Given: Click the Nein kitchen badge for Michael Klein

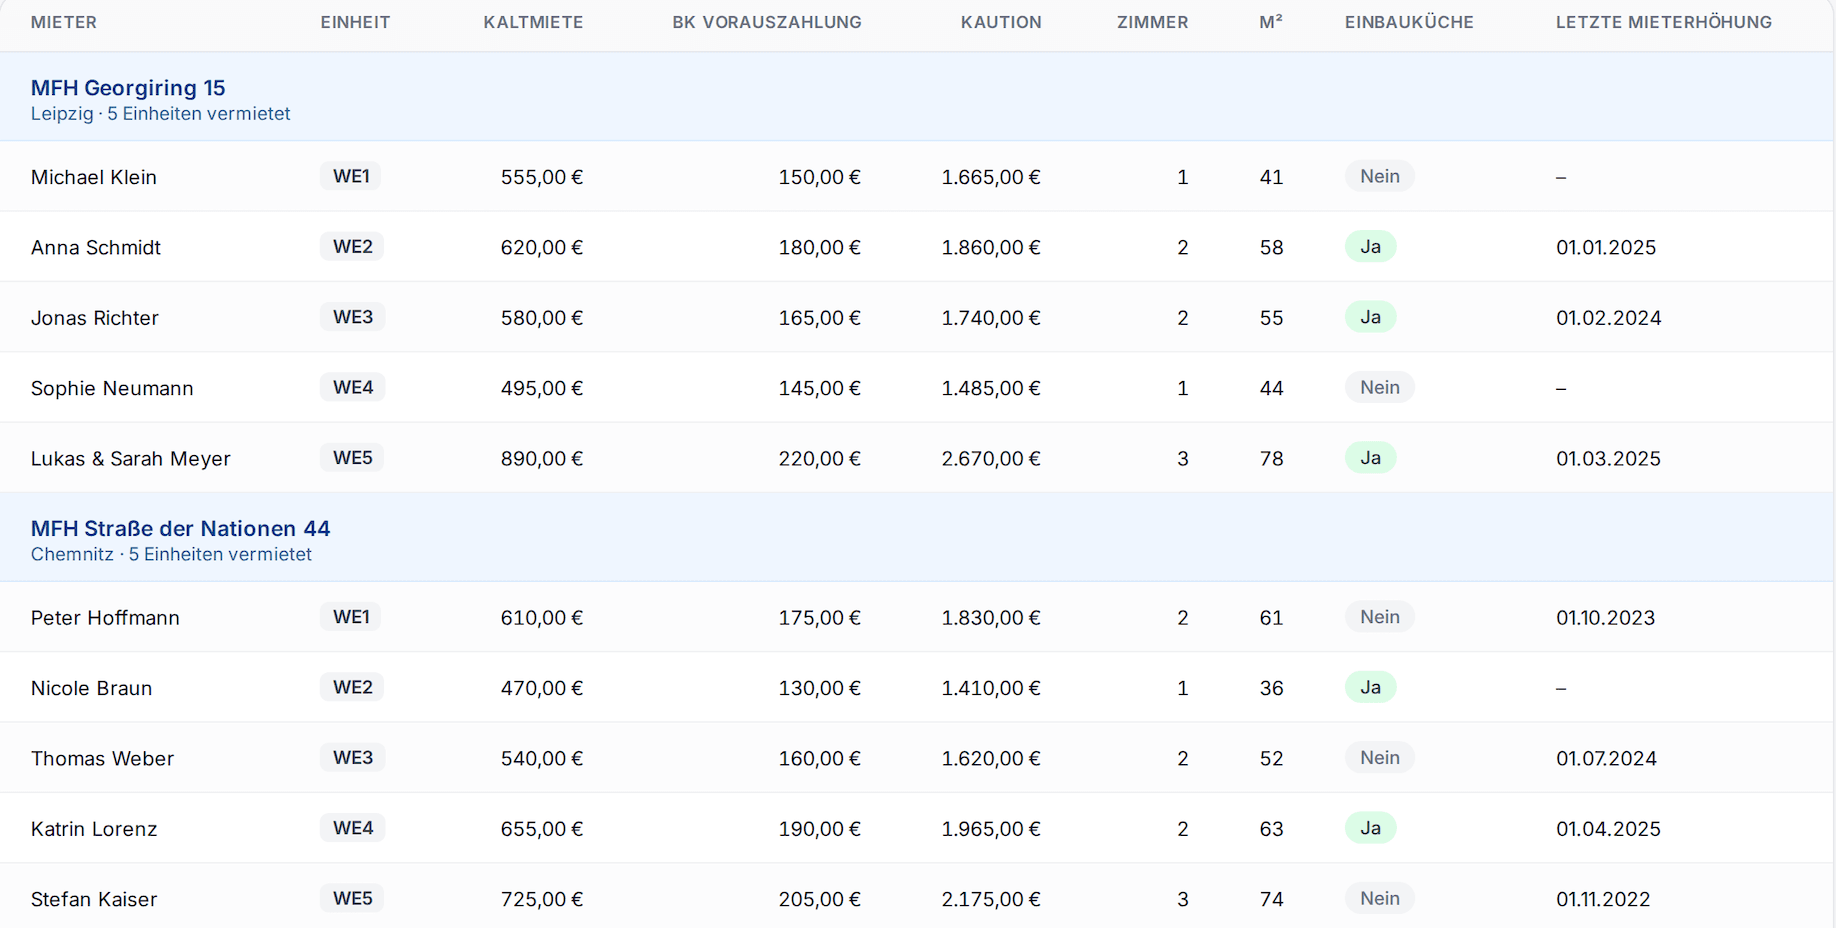Looking at the screenshot, I should tap(1380, 176).
